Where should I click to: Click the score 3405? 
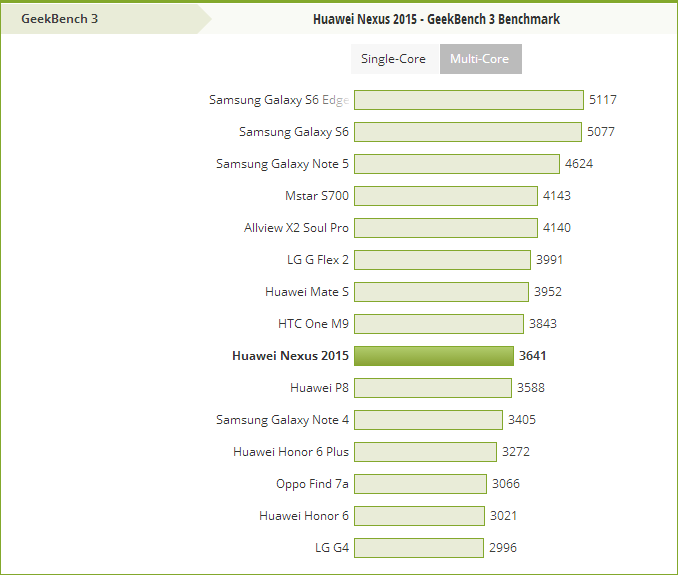pos(522,420)
